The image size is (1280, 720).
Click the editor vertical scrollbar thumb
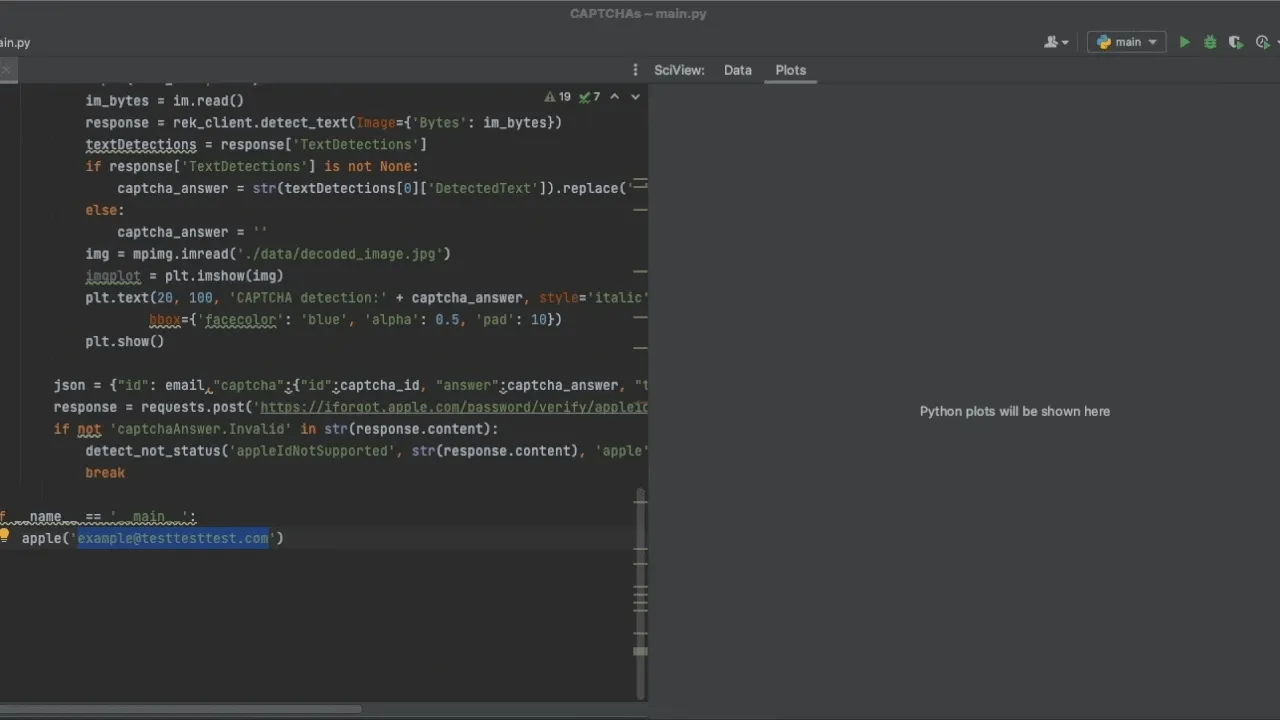point(641,570)
